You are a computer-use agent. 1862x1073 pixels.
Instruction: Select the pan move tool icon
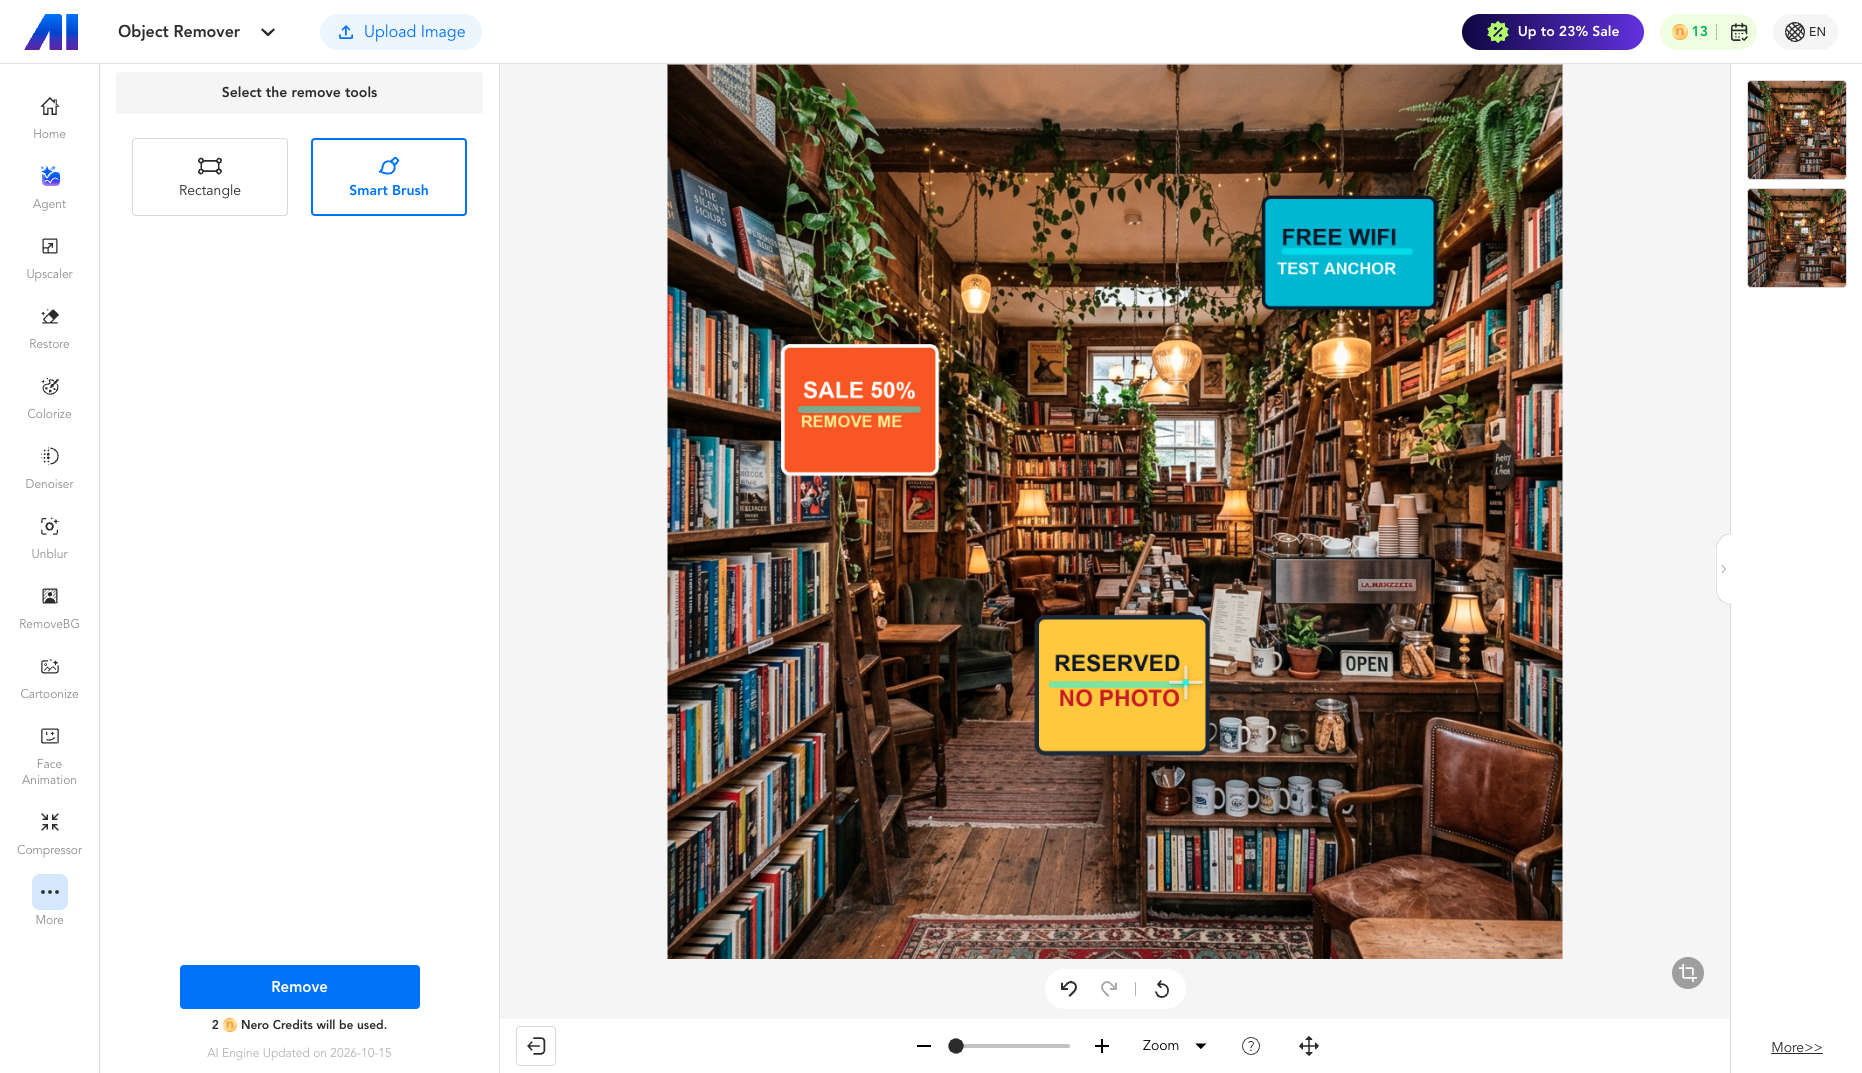click(x=1309, y=1046)
